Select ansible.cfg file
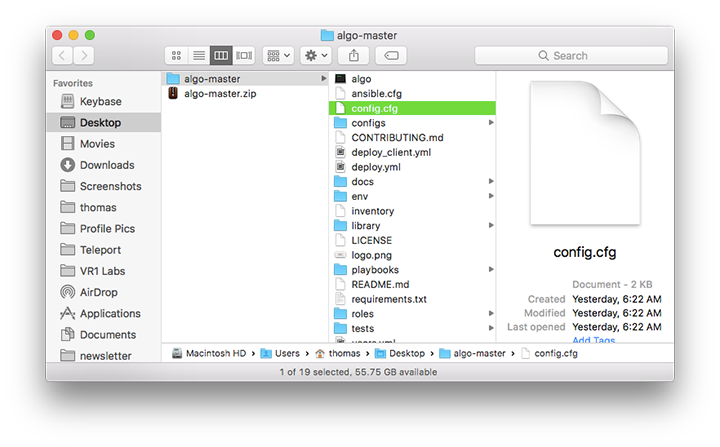The width and height of the screenshot is (720, 447). [412, 93]
